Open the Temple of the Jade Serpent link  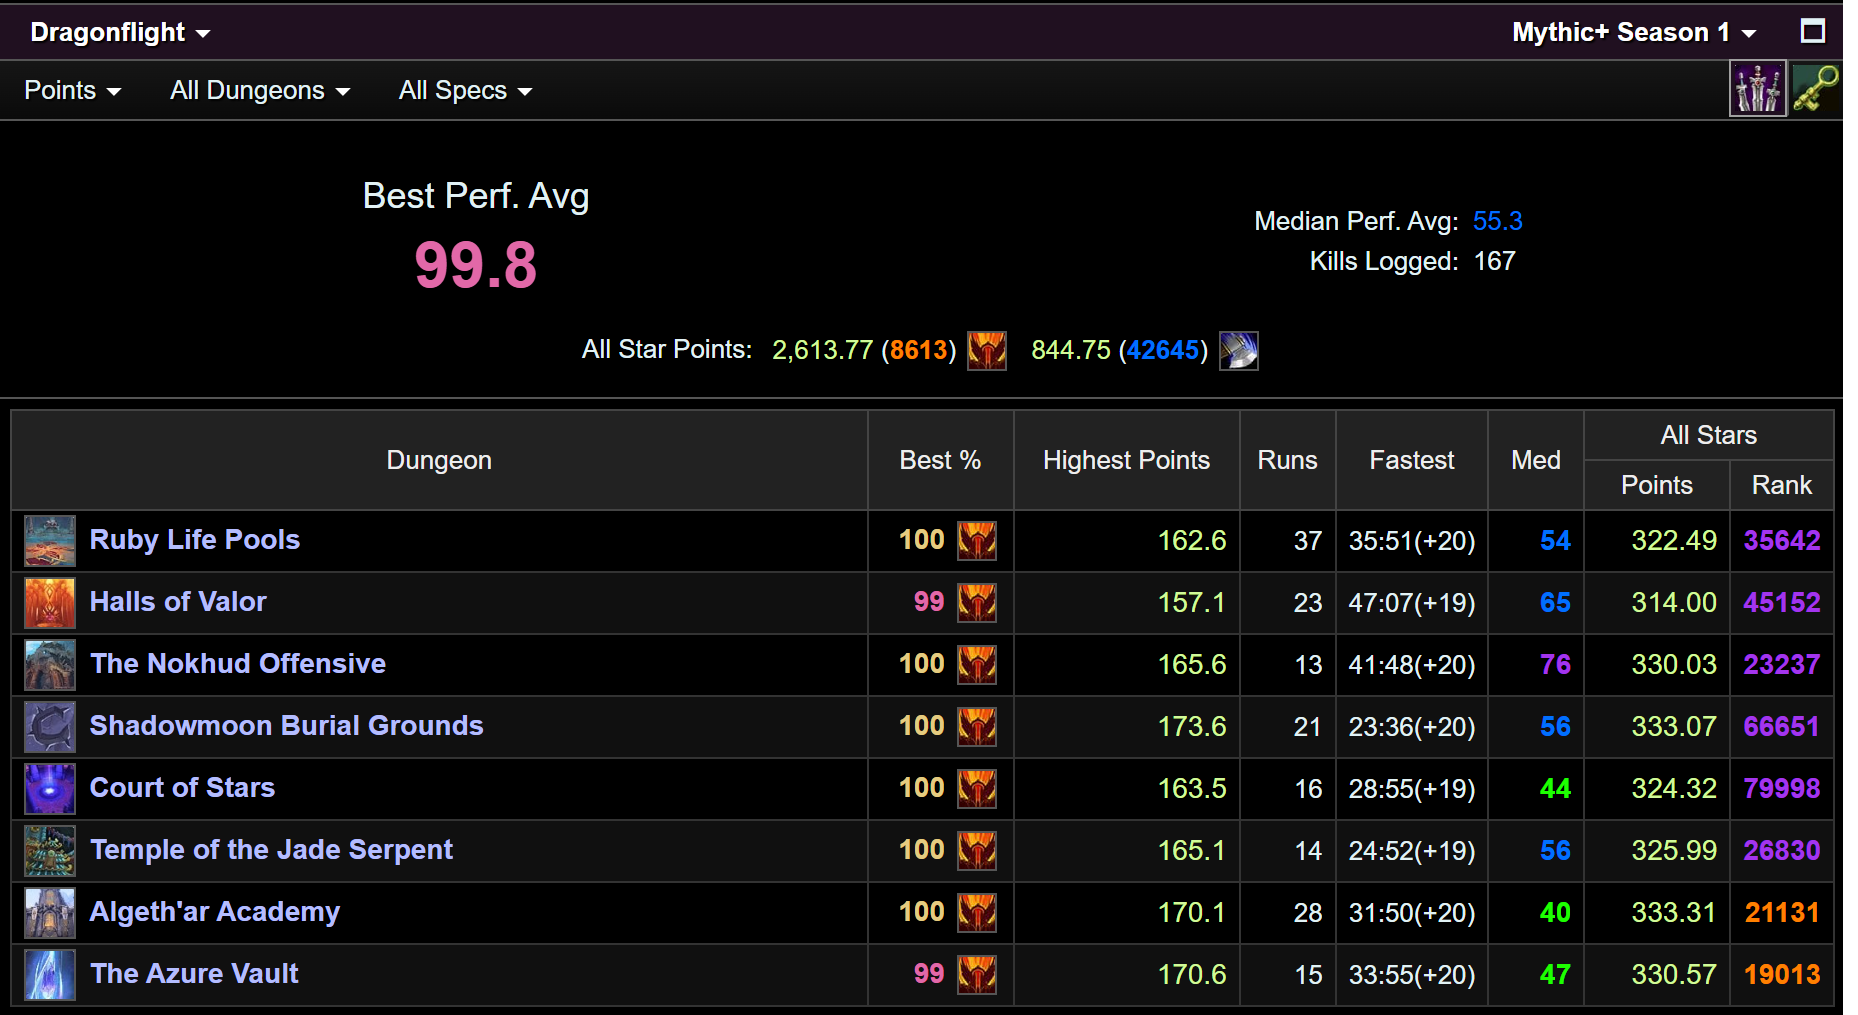[272, 850]
